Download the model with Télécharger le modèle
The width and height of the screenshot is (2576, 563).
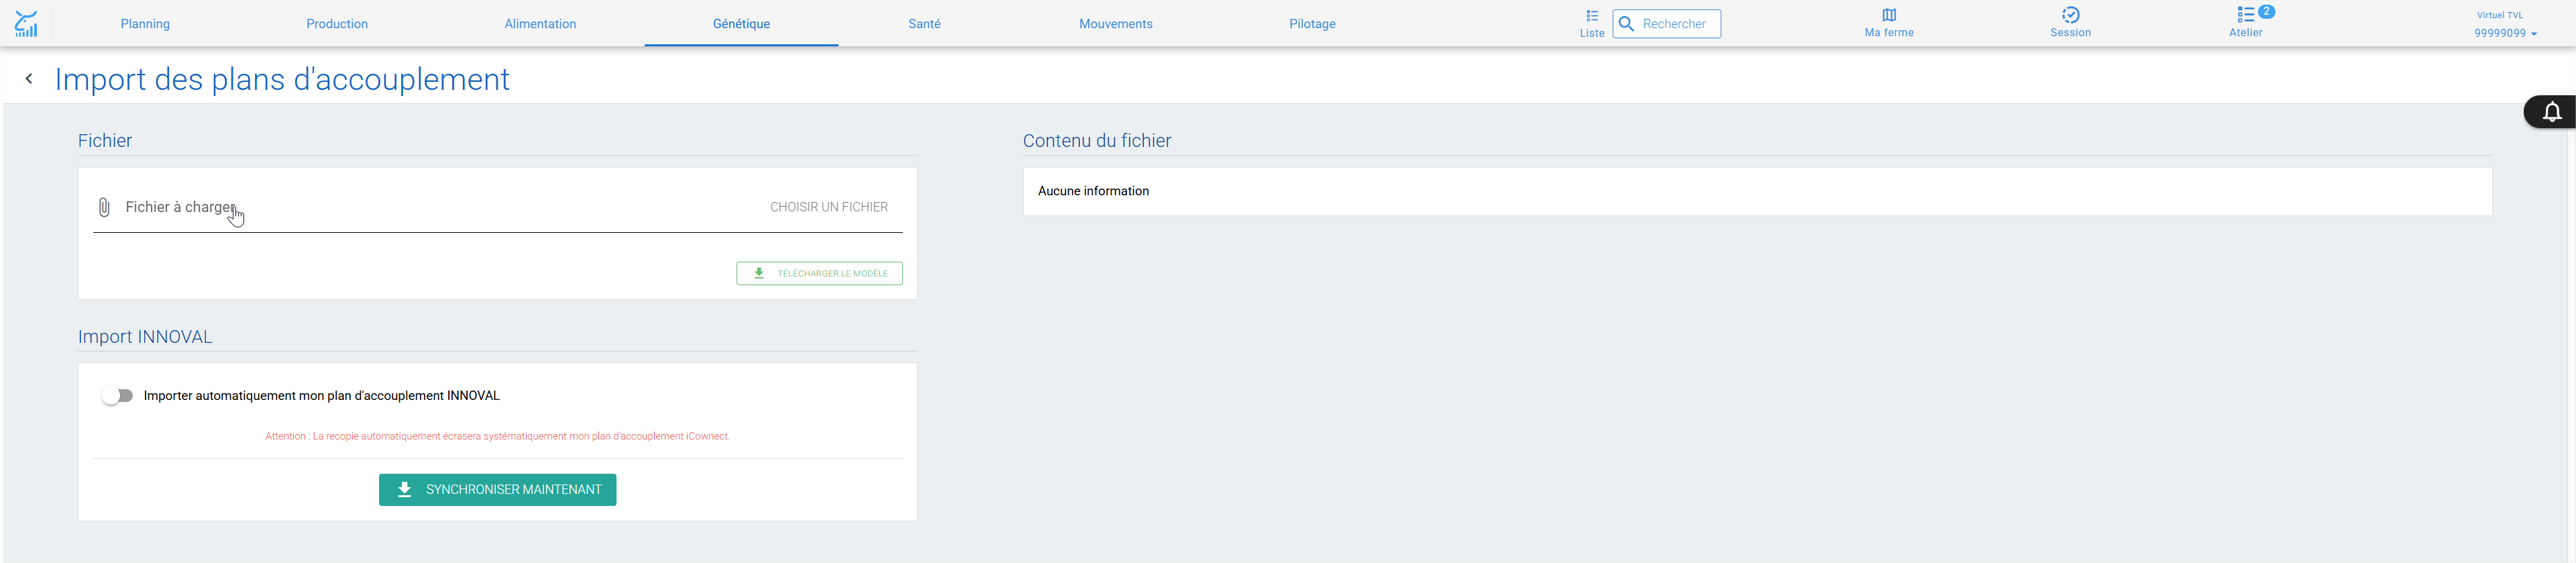pos(819,274)
